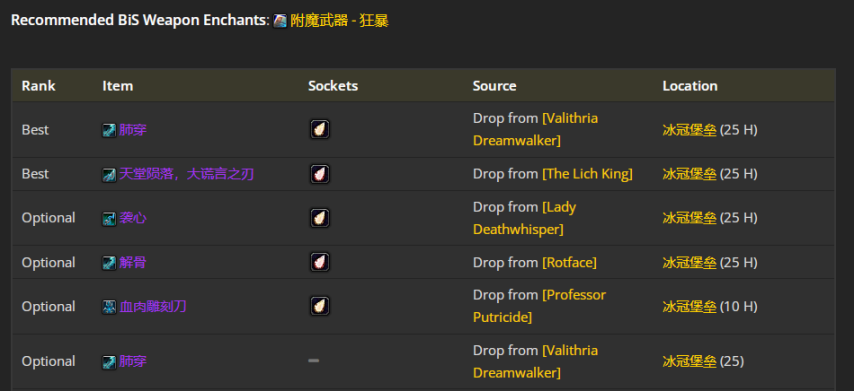Click the socket gem icon in The Lich King row
This screenshot has width=854, height=391.
coord(320,174)
